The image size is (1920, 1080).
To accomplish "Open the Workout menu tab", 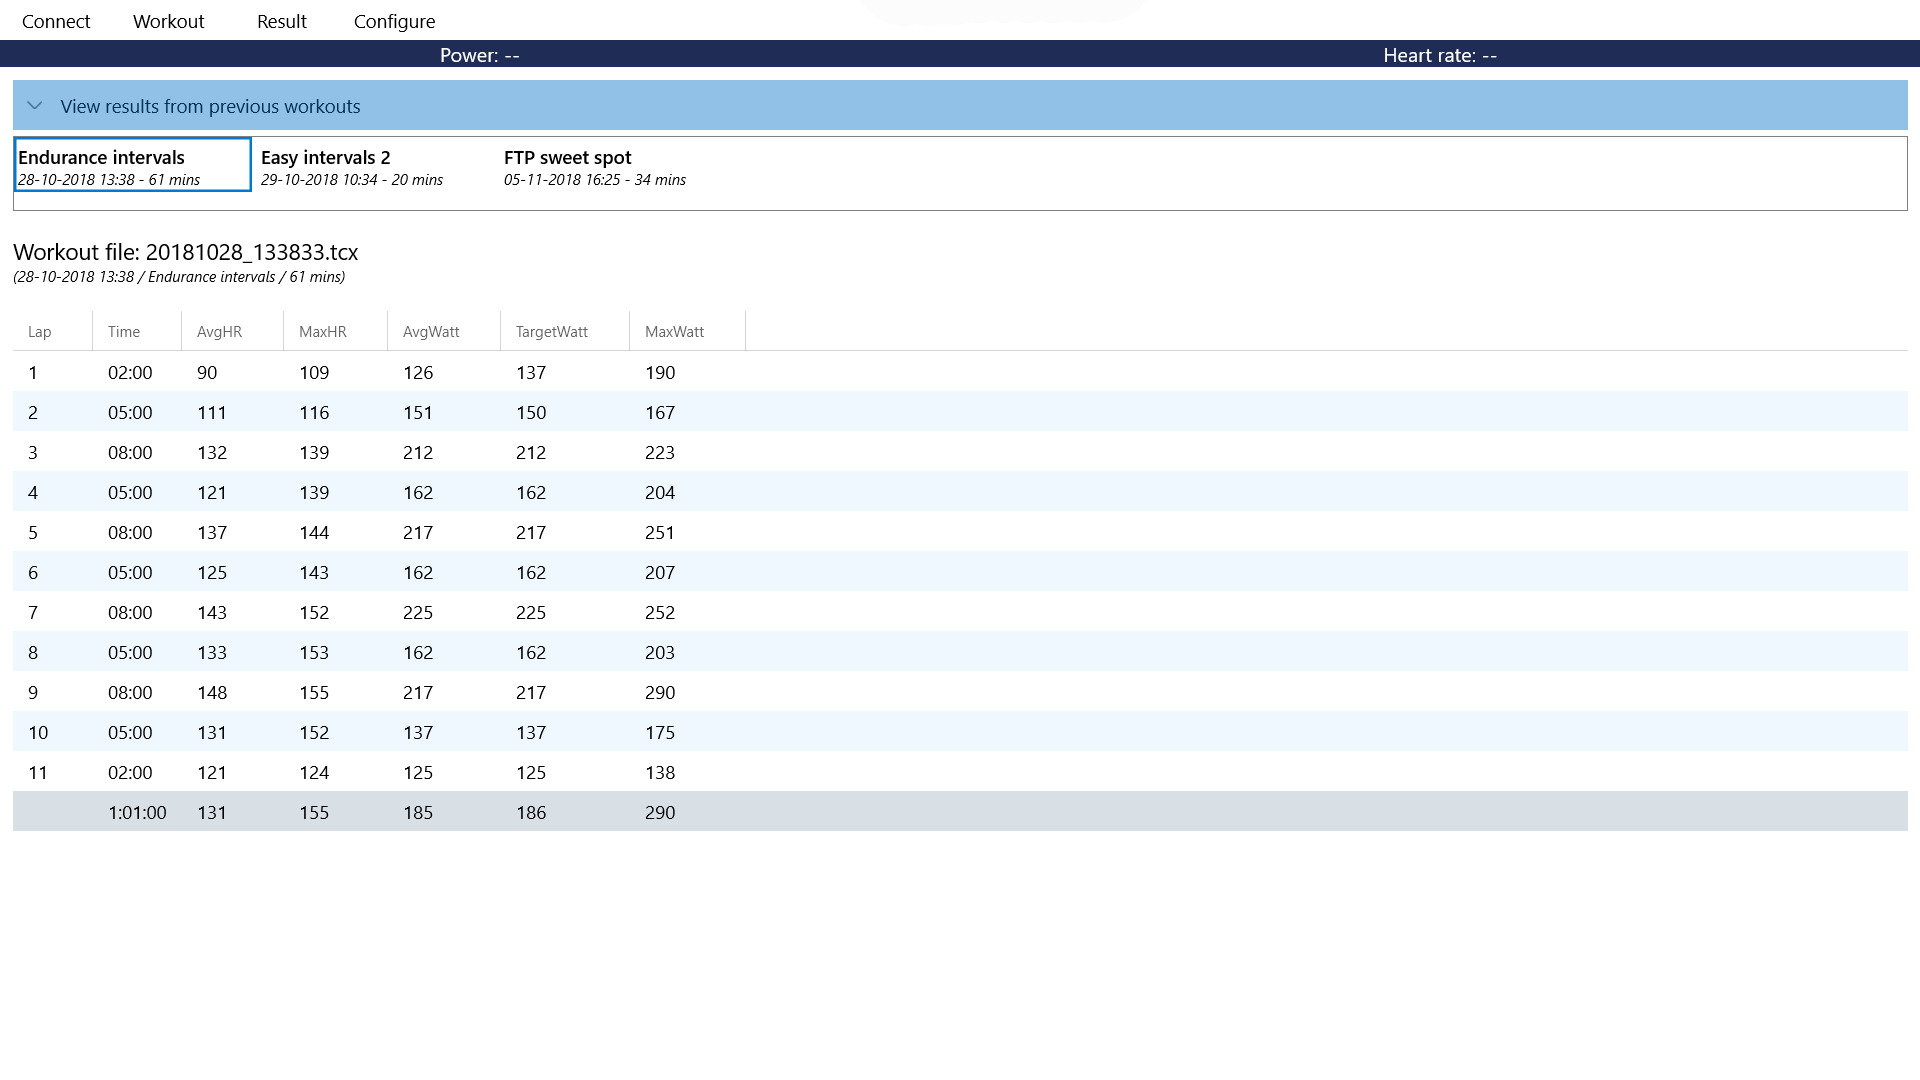I will tap(168, 21).
